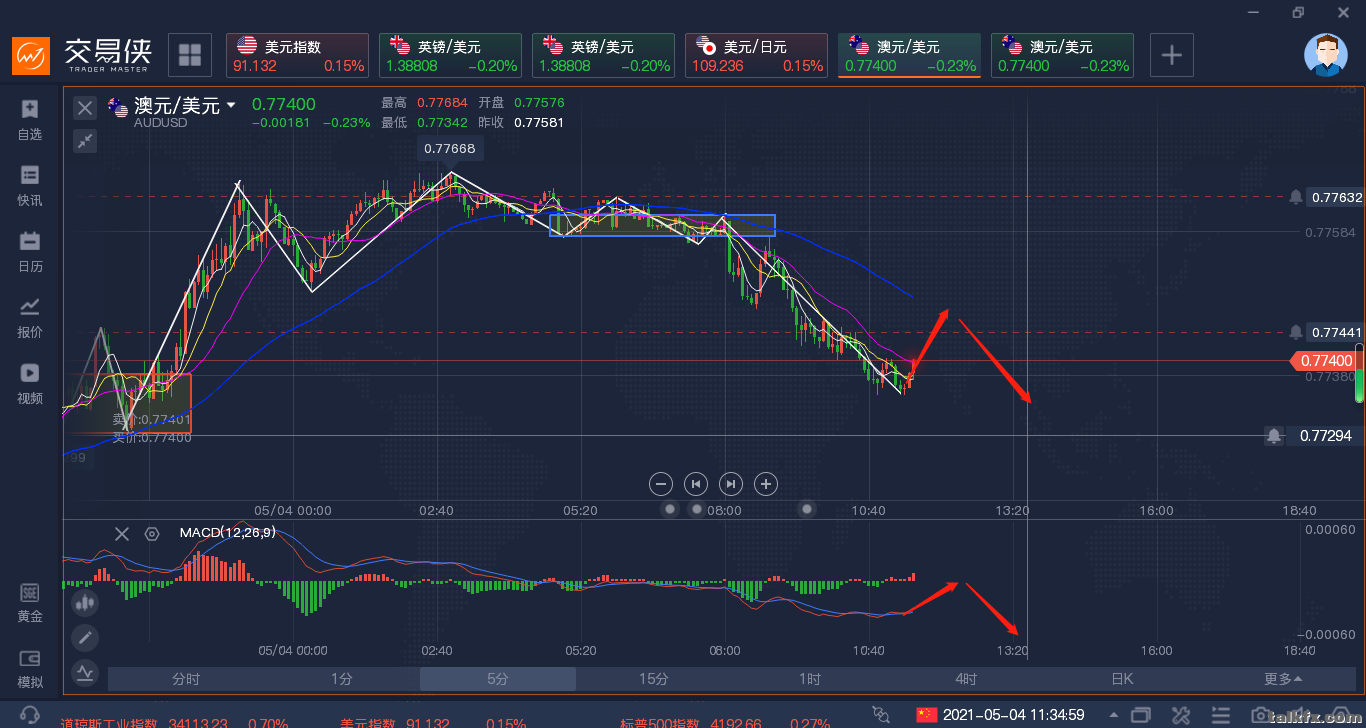The image size is (1366, 728).
Task: Toggle the alert bell at 0.77294
Action: (x=1274, y=436)
